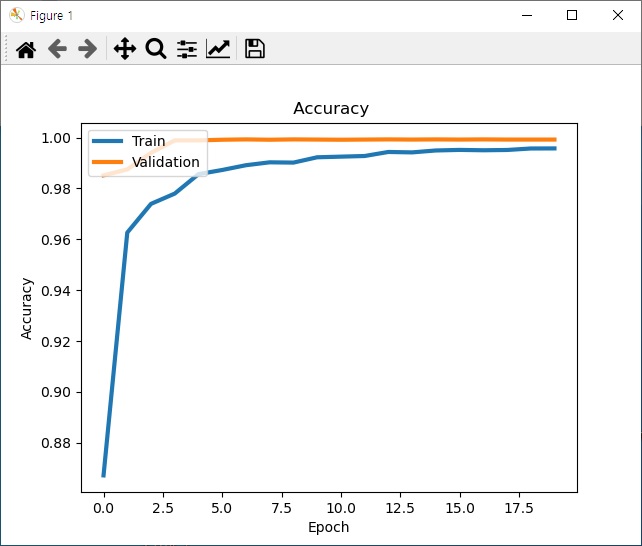Click the 0.92 y-axis tick label
The image size is (642, 546).
tap(56, 342)
